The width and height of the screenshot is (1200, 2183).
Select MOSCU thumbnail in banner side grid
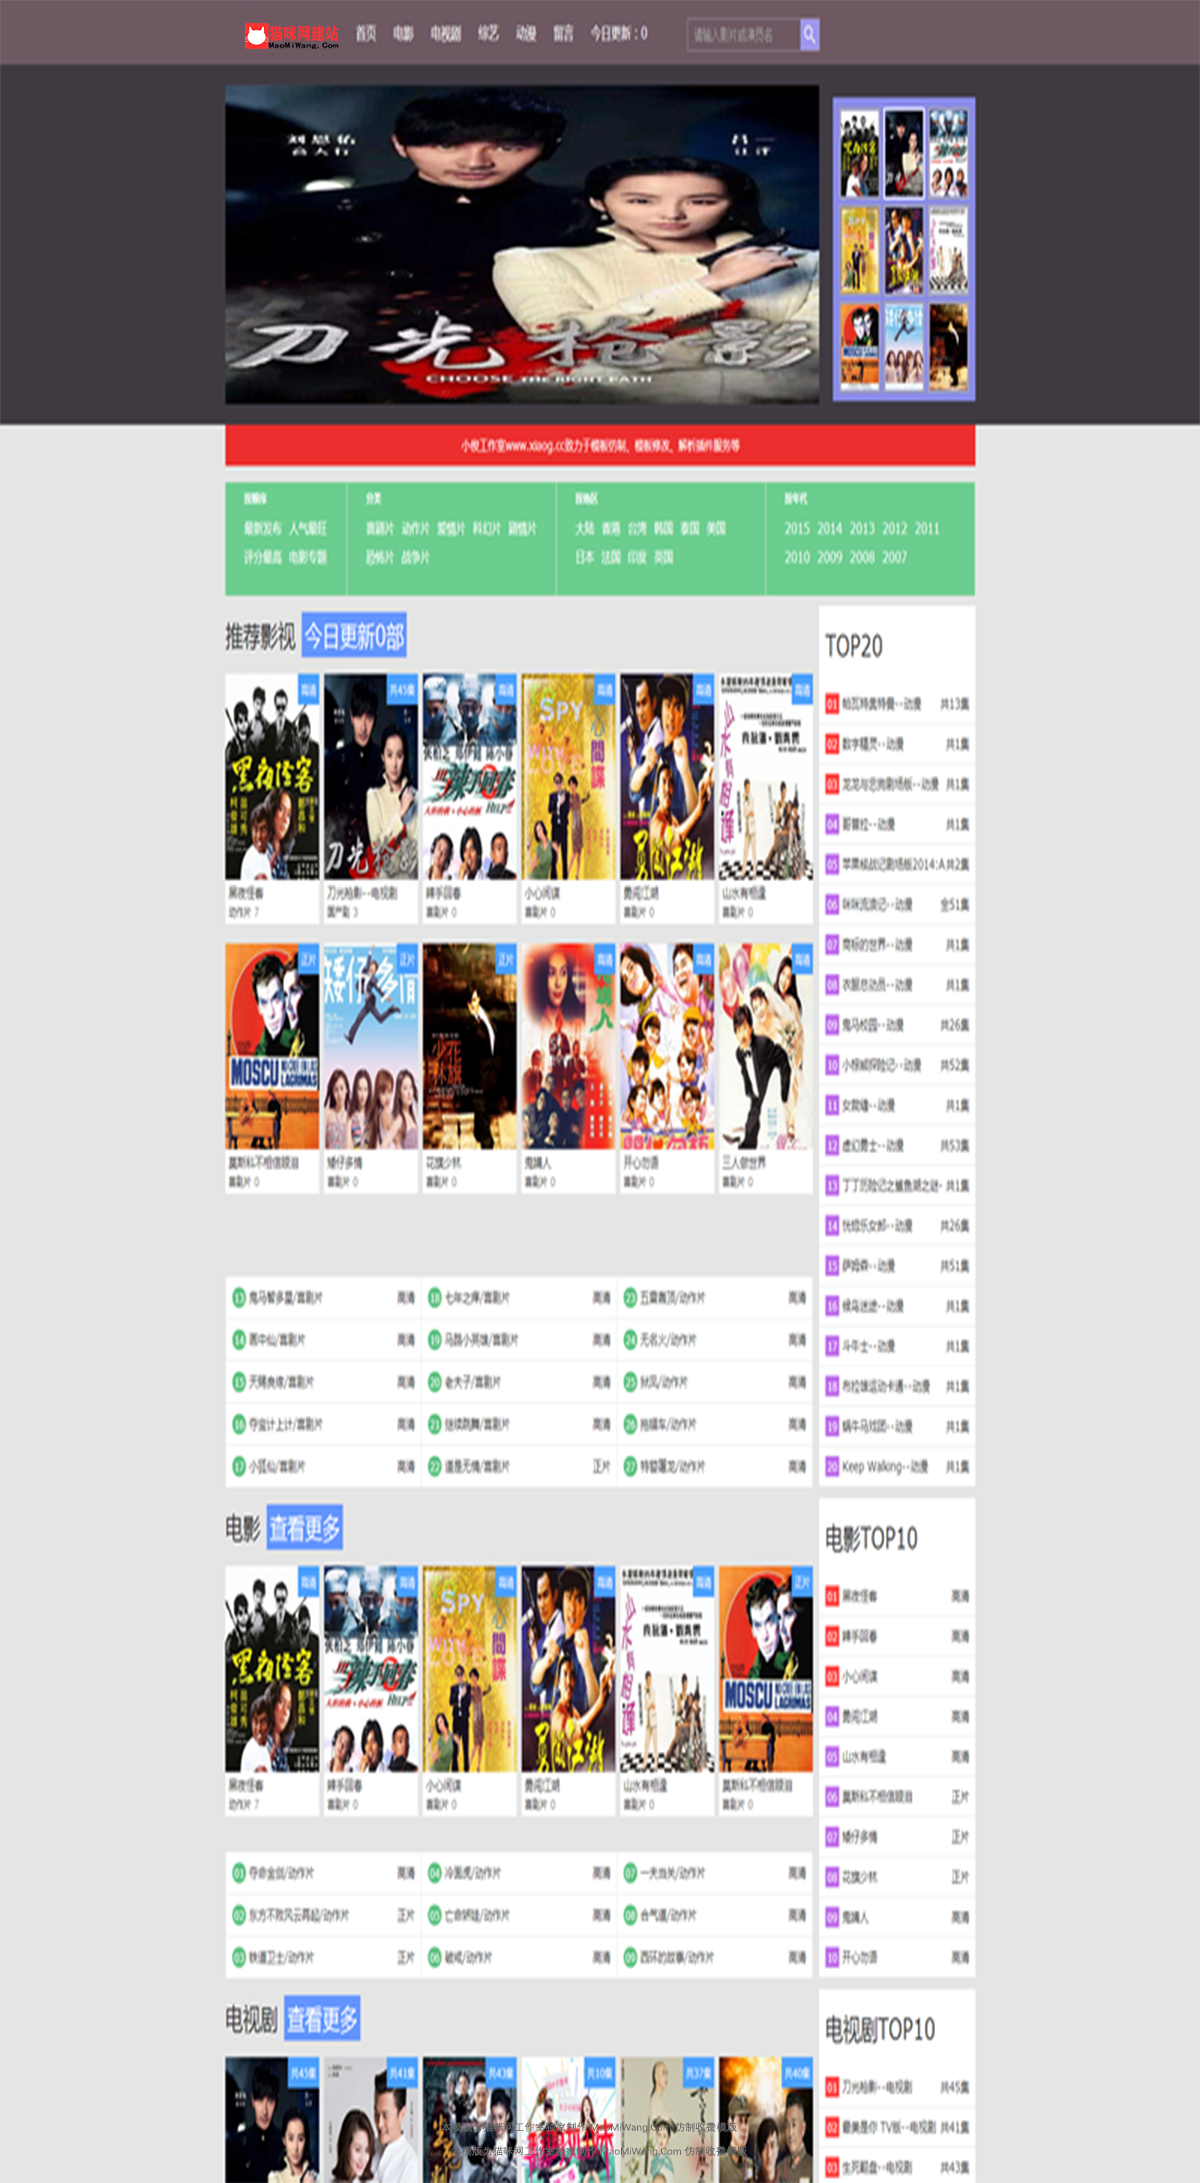[859, 346]
